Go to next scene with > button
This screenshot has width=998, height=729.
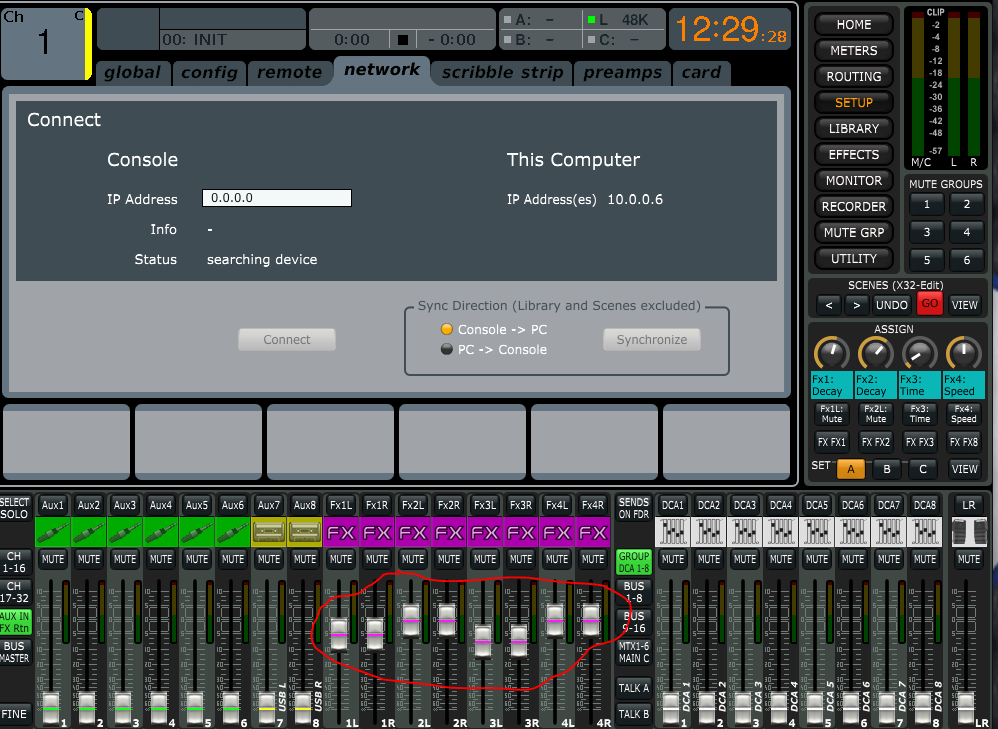pyautogui.click(x=857, y=305)
